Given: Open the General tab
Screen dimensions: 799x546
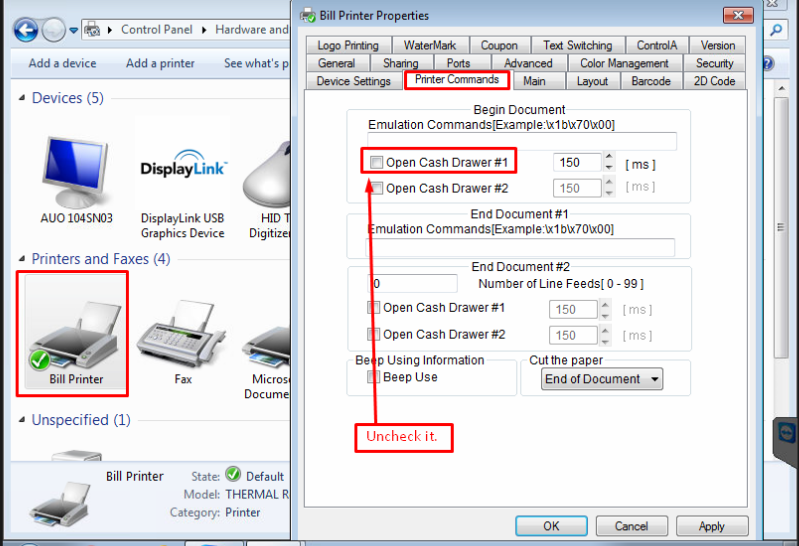Looking at the screenshot, I should click(337, 63).
